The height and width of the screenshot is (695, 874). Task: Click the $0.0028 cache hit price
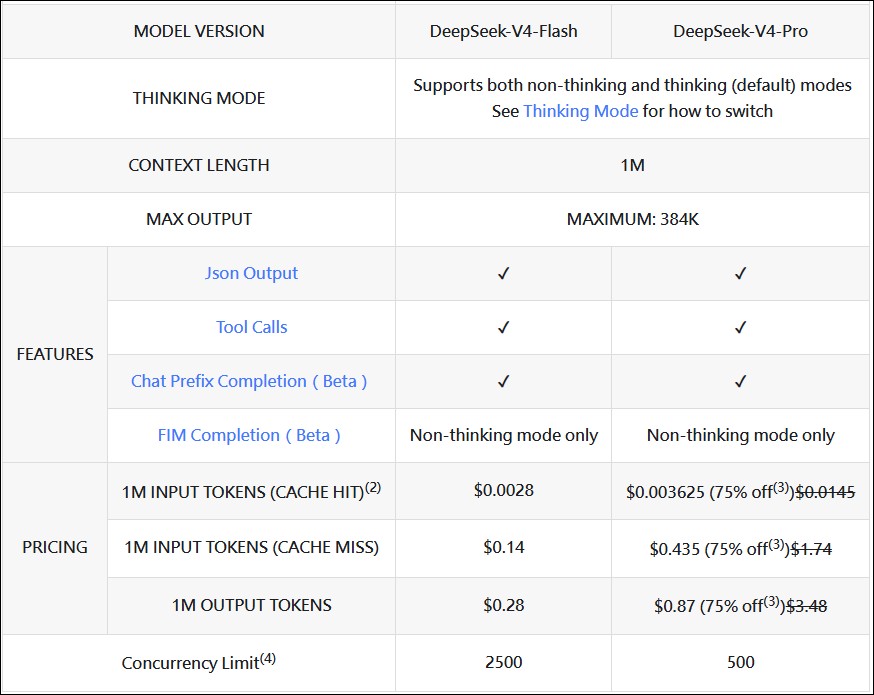click(504, 490)
